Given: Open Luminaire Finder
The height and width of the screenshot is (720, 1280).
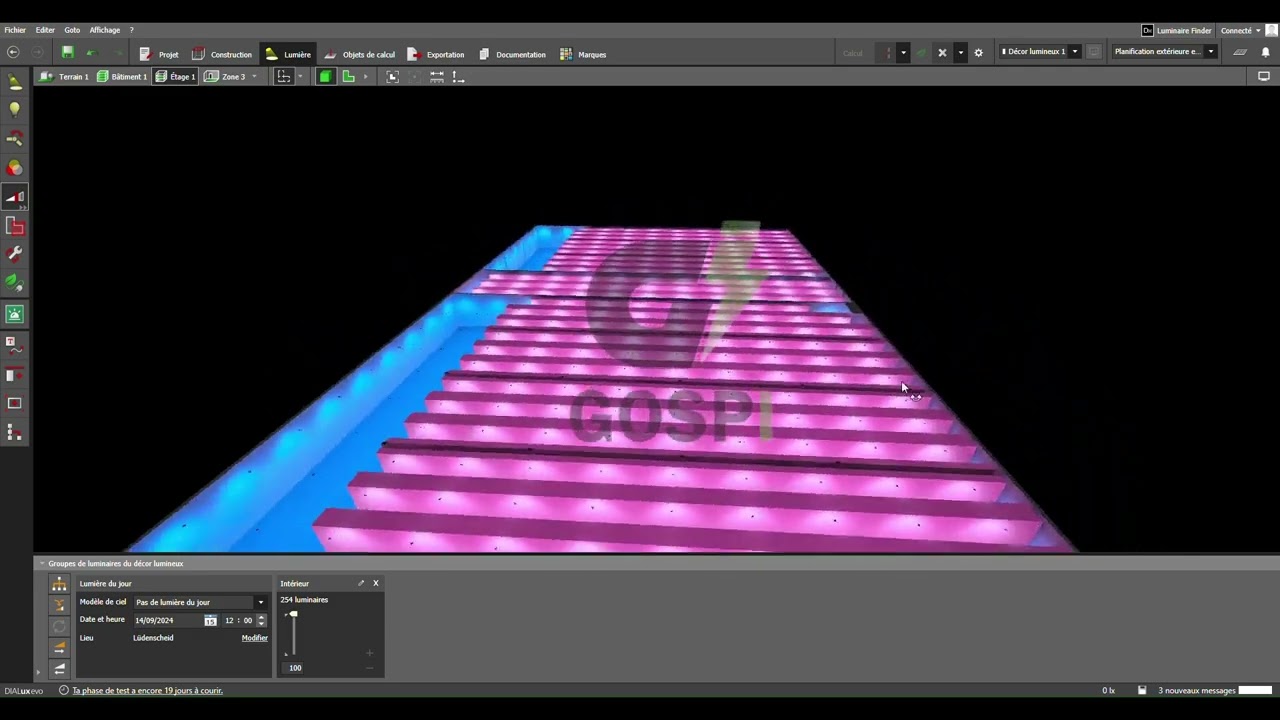Looking at the screenshot, I should 1177,30.
